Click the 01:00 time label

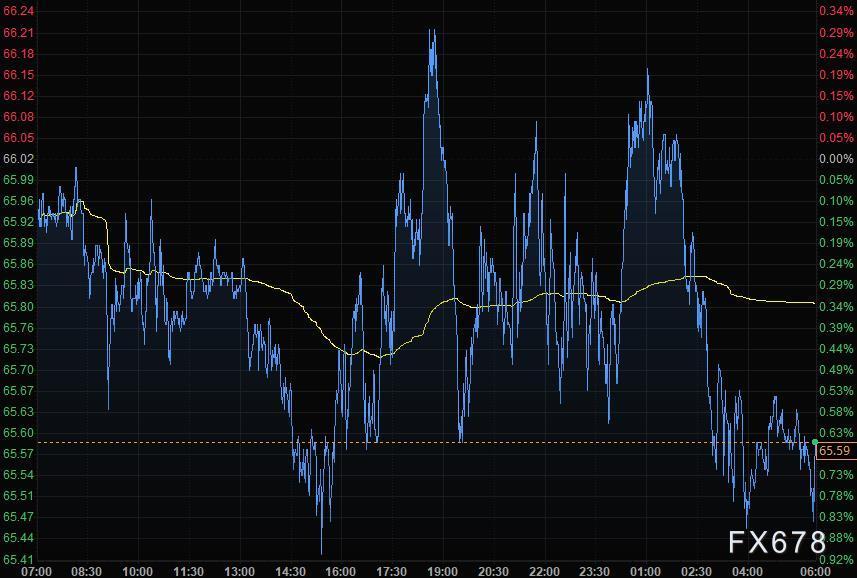pos(645,571)
